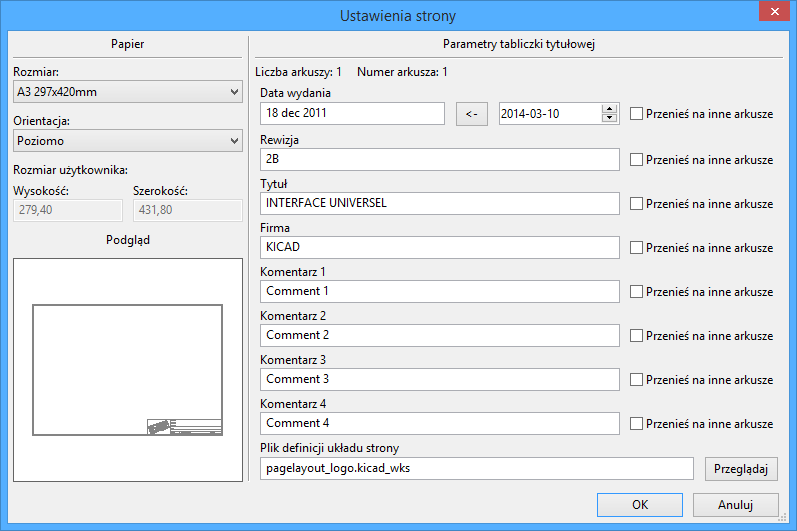
Task: Focus the Firma field containing KICAD
Action: pos(439,247)
